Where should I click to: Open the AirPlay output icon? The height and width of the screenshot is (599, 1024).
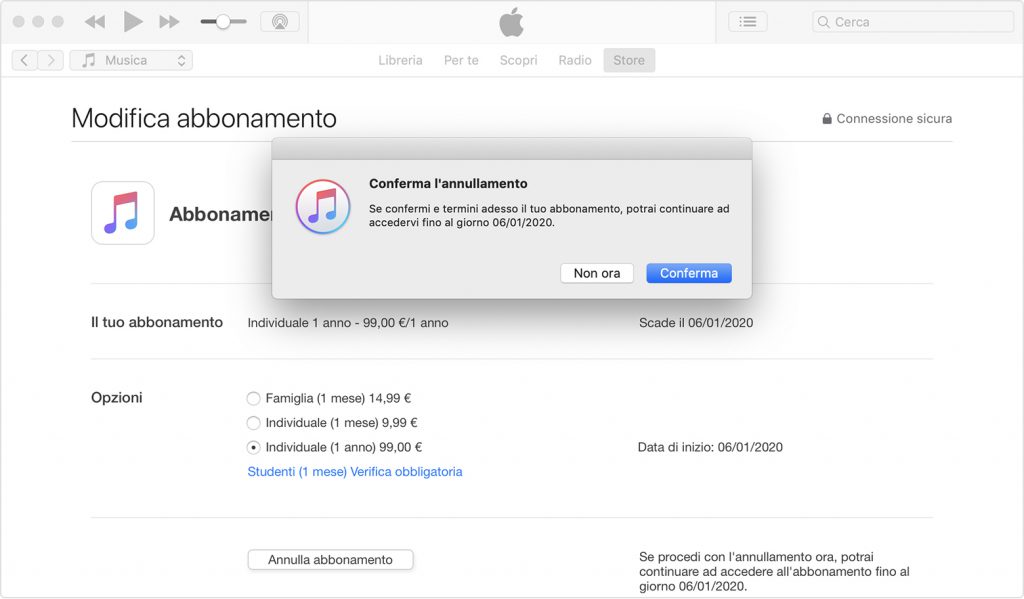point(280,22)
